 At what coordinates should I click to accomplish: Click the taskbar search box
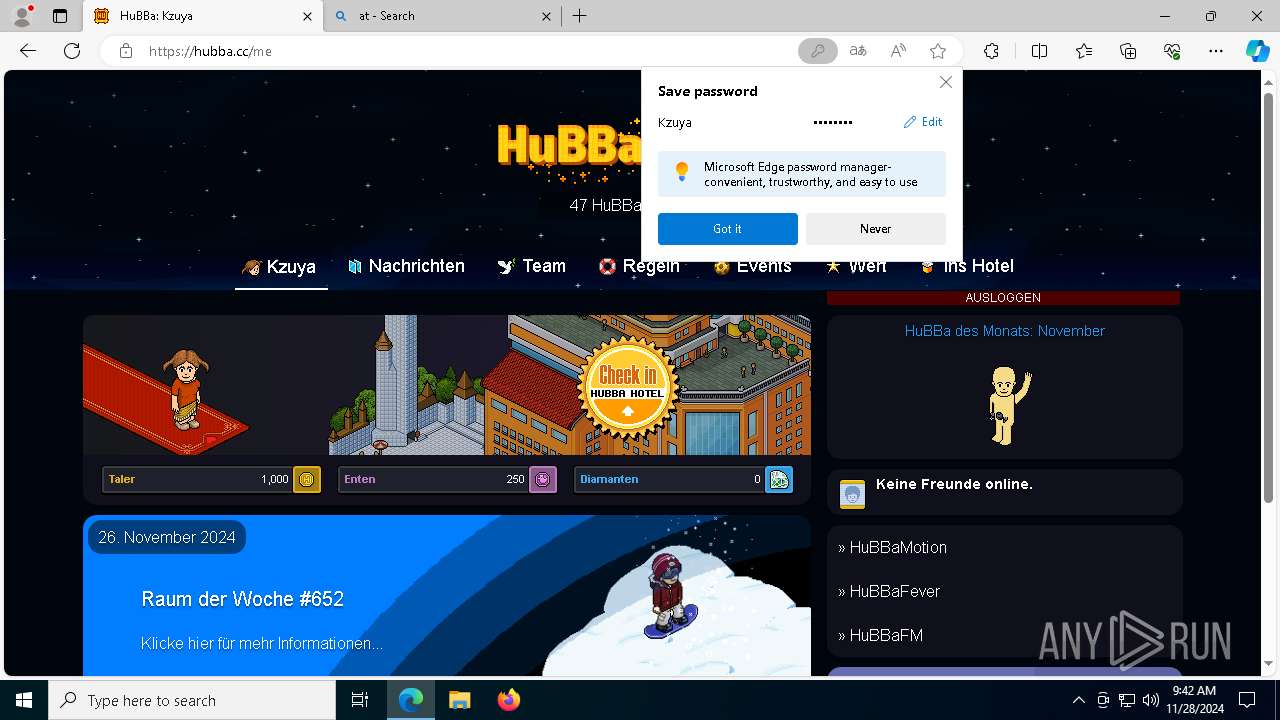click(192, 700)
